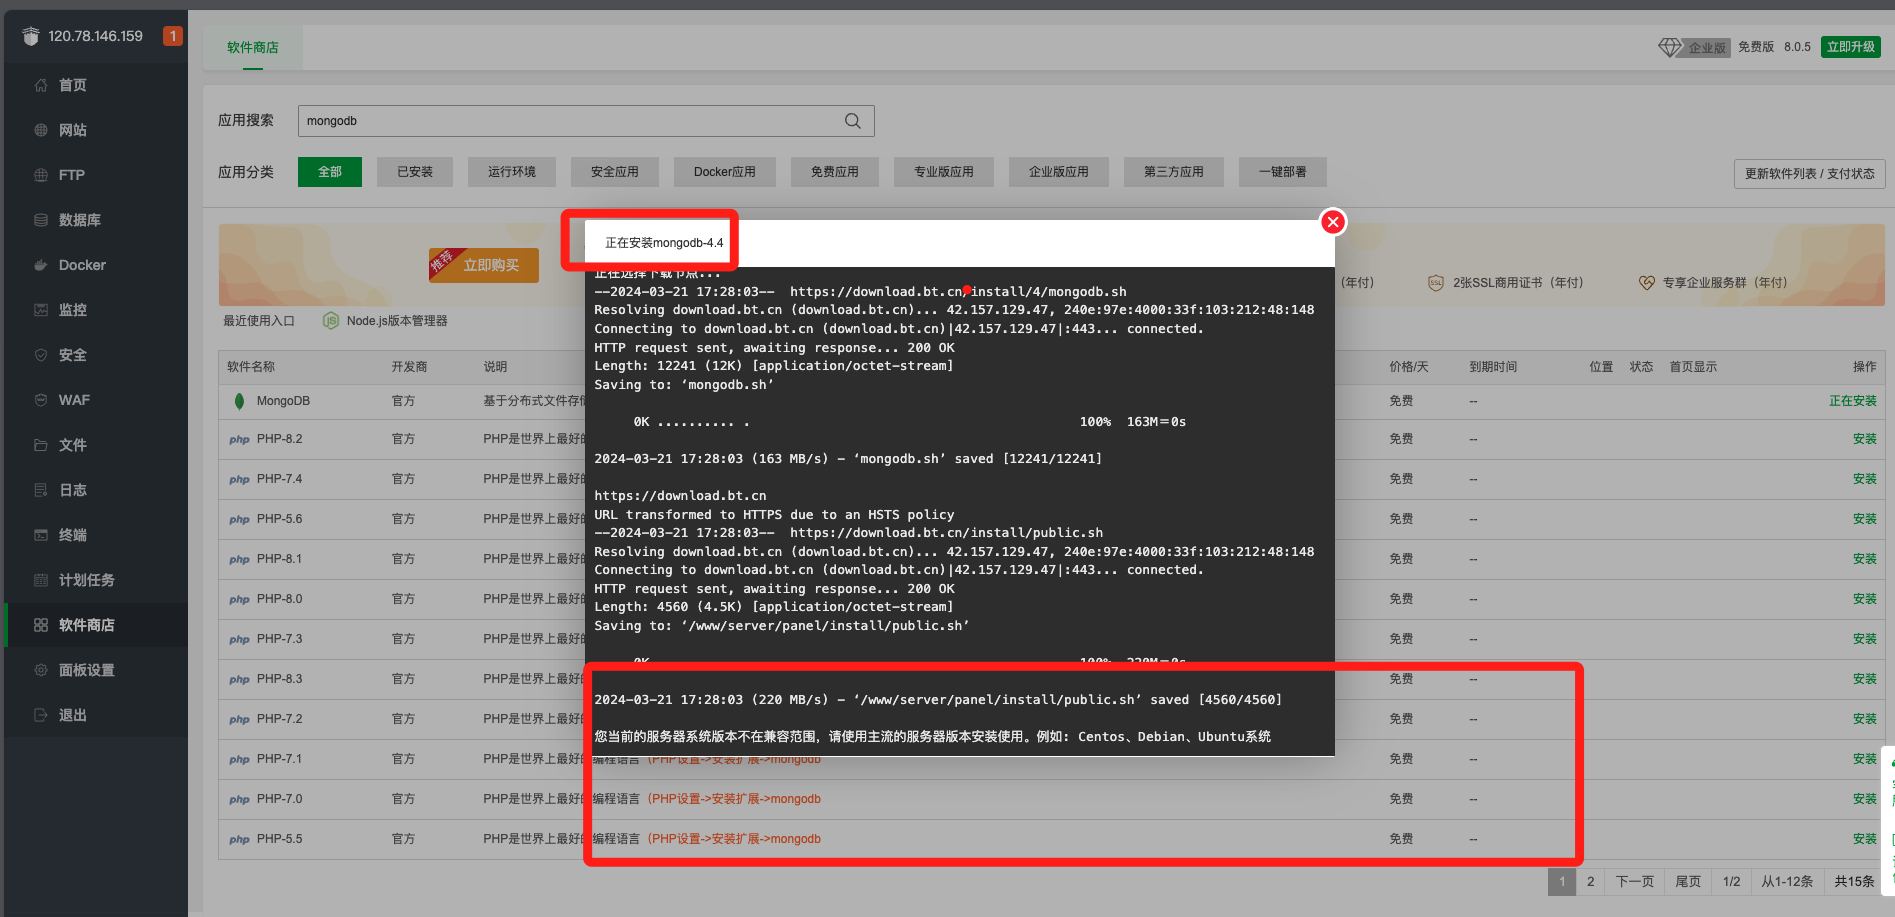
Task: Click 安装 link for PHP-8.1
Action: coord(1864,559)
